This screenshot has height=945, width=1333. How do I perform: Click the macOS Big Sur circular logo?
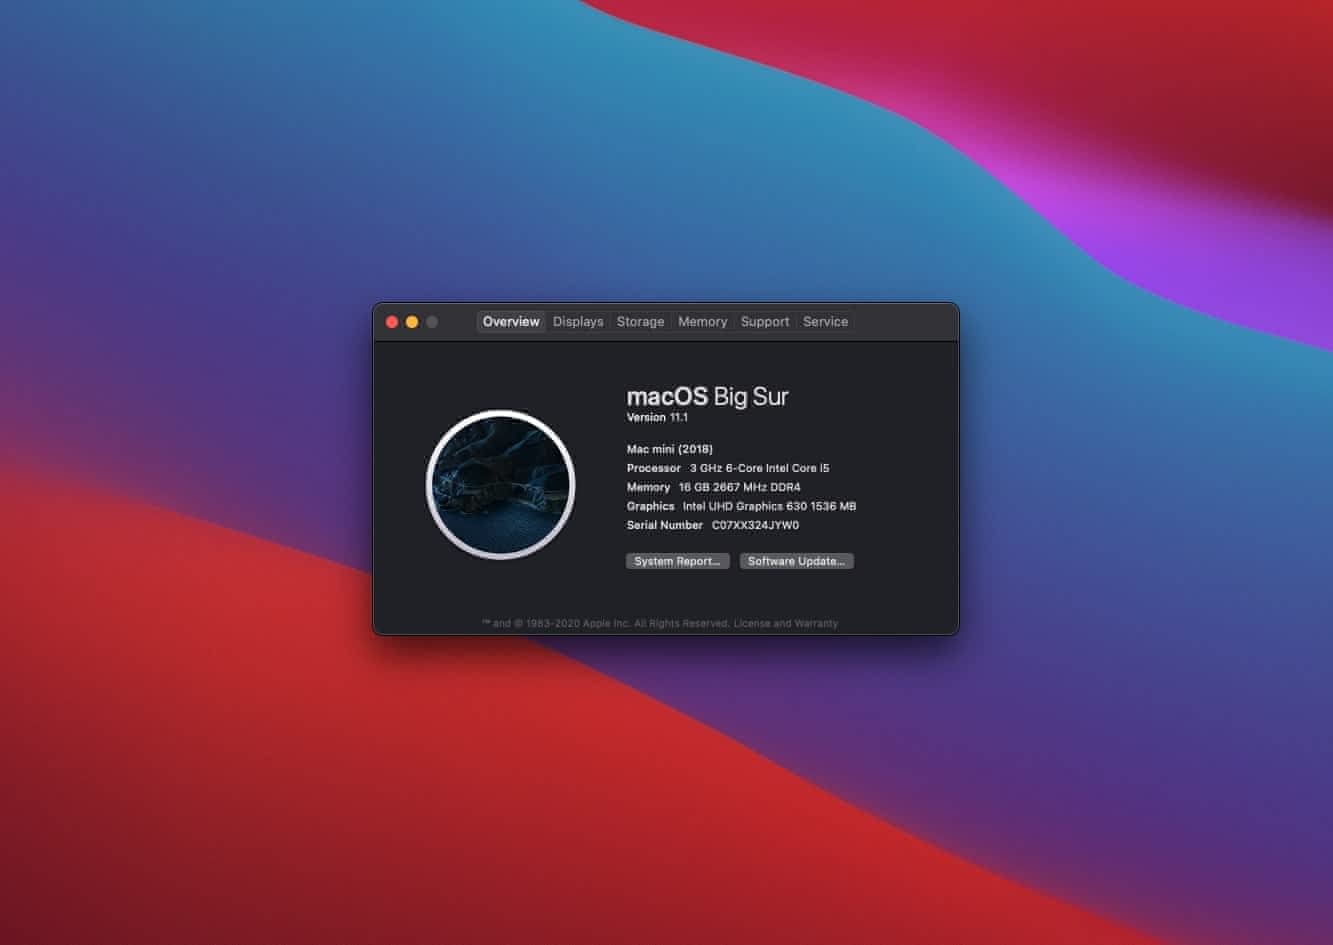(500, 484)
